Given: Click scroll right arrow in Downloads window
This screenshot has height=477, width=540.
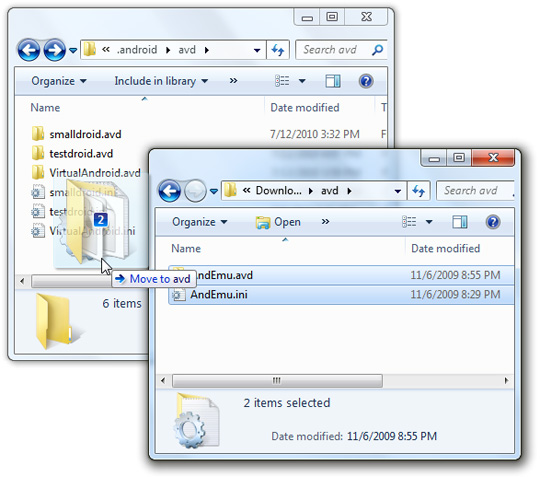Looking at the screenshot, I should pyautogui.click(x=506, y=381).
